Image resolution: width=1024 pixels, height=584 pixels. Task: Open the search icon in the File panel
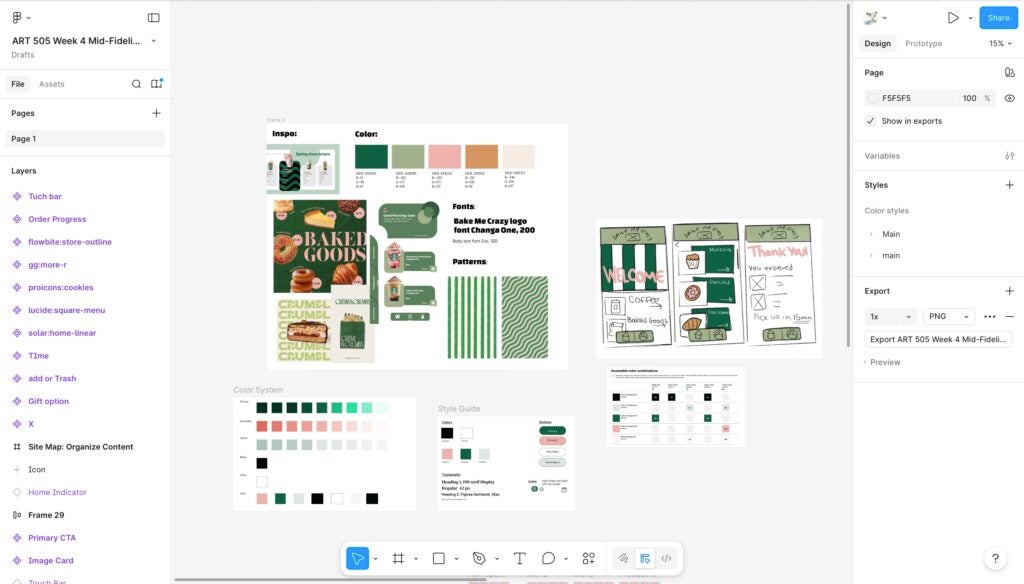coord(136,83)
